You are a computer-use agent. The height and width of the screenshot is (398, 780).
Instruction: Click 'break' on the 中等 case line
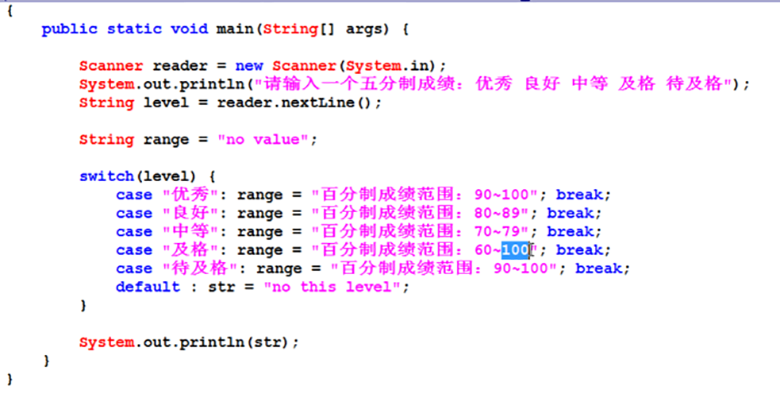click(570, 231)
